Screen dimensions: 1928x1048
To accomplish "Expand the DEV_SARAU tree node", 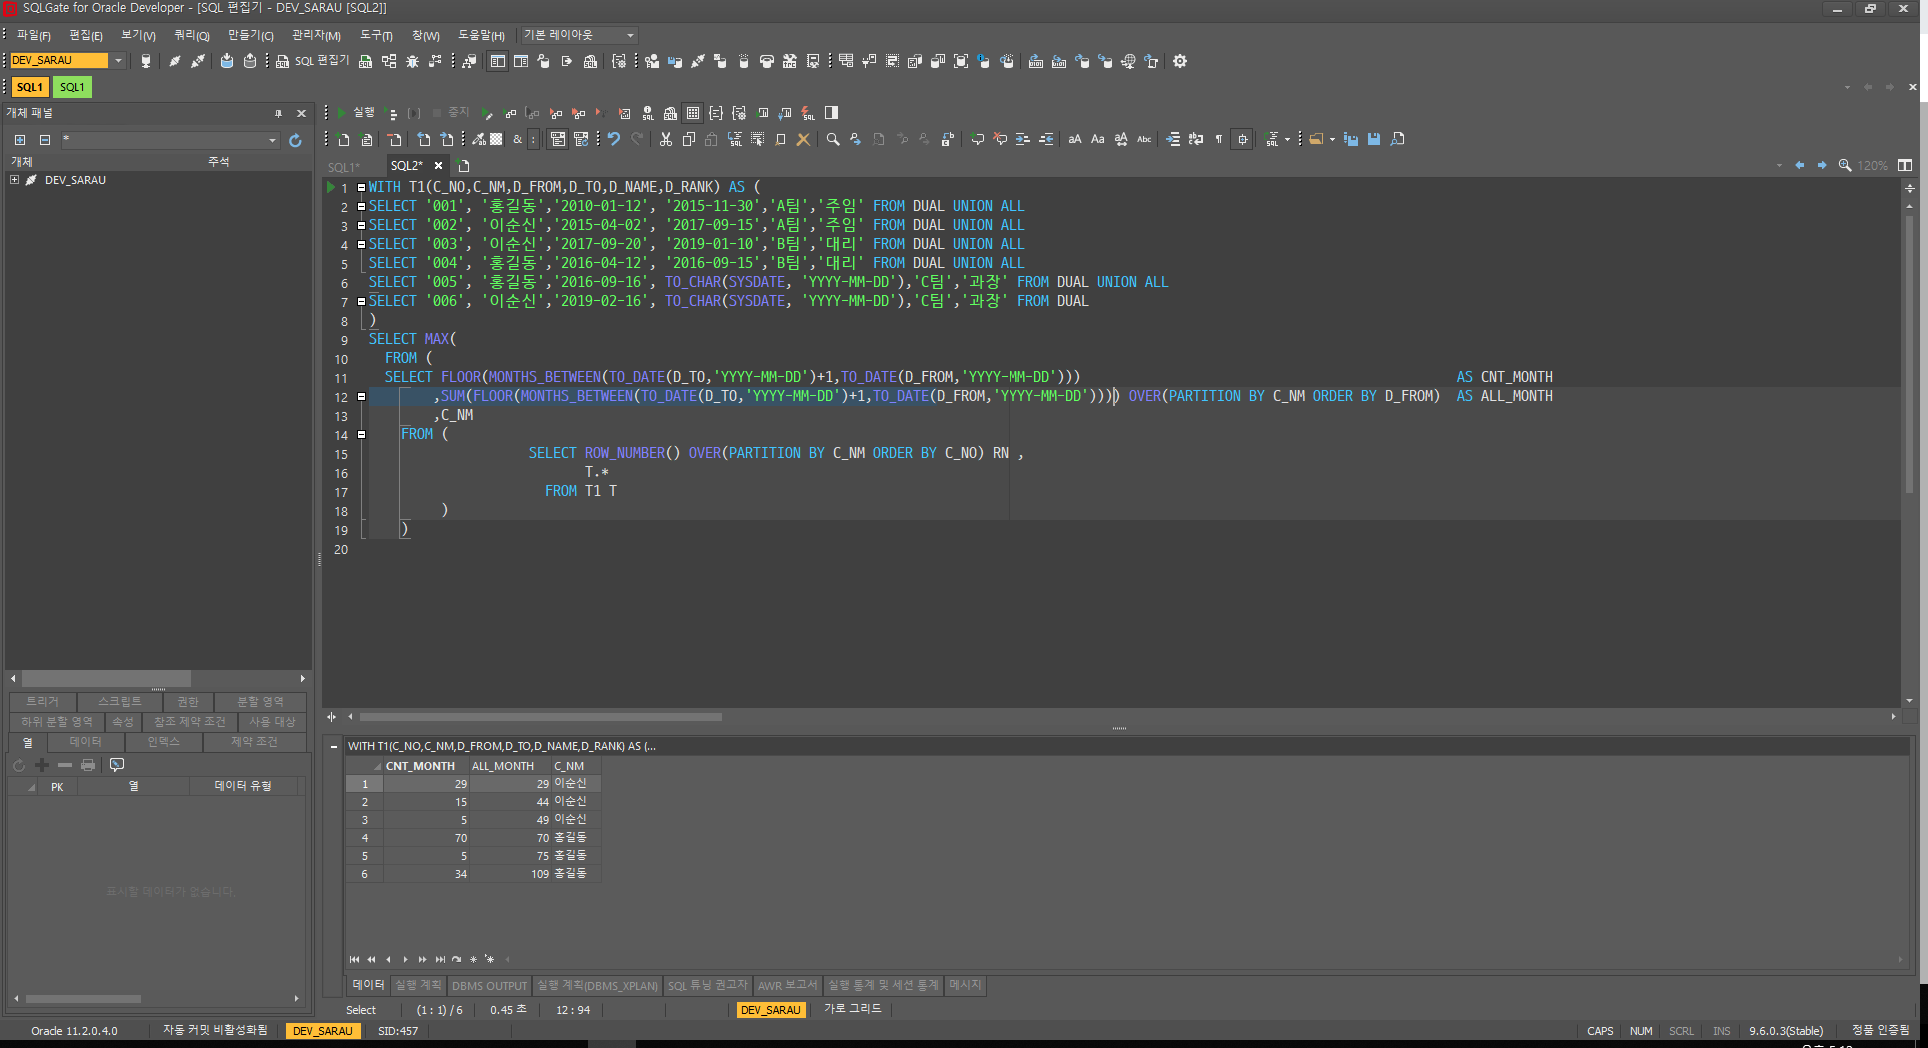I will pyautogui.click(x=14, y=180).
